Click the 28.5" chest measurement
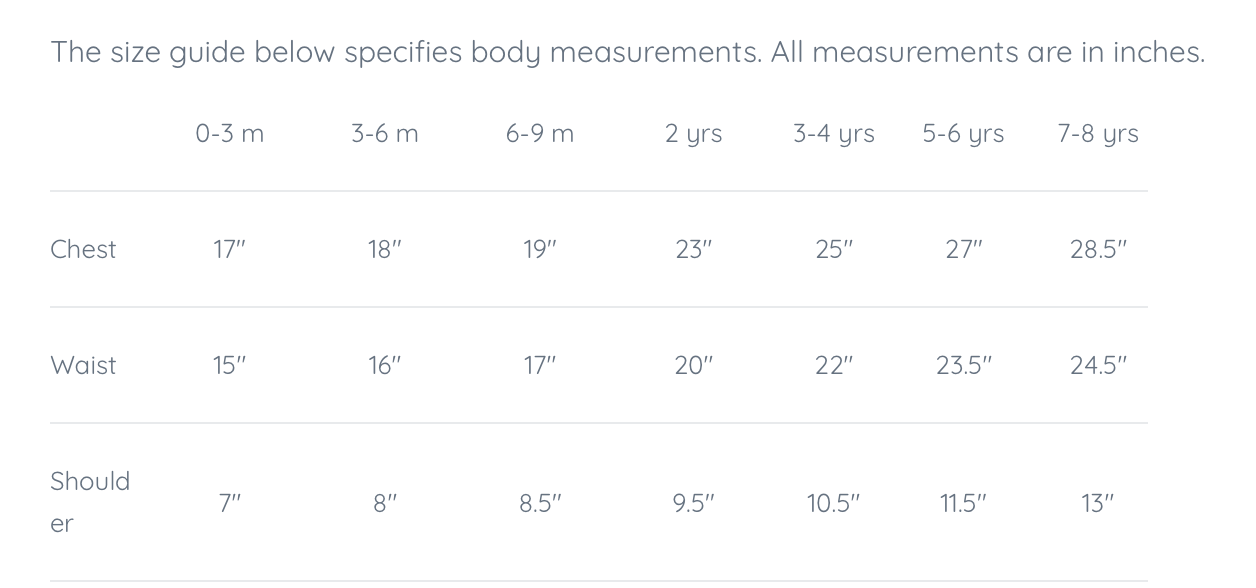Viewport: 1256px width, 588px height. click(1098, 250)
